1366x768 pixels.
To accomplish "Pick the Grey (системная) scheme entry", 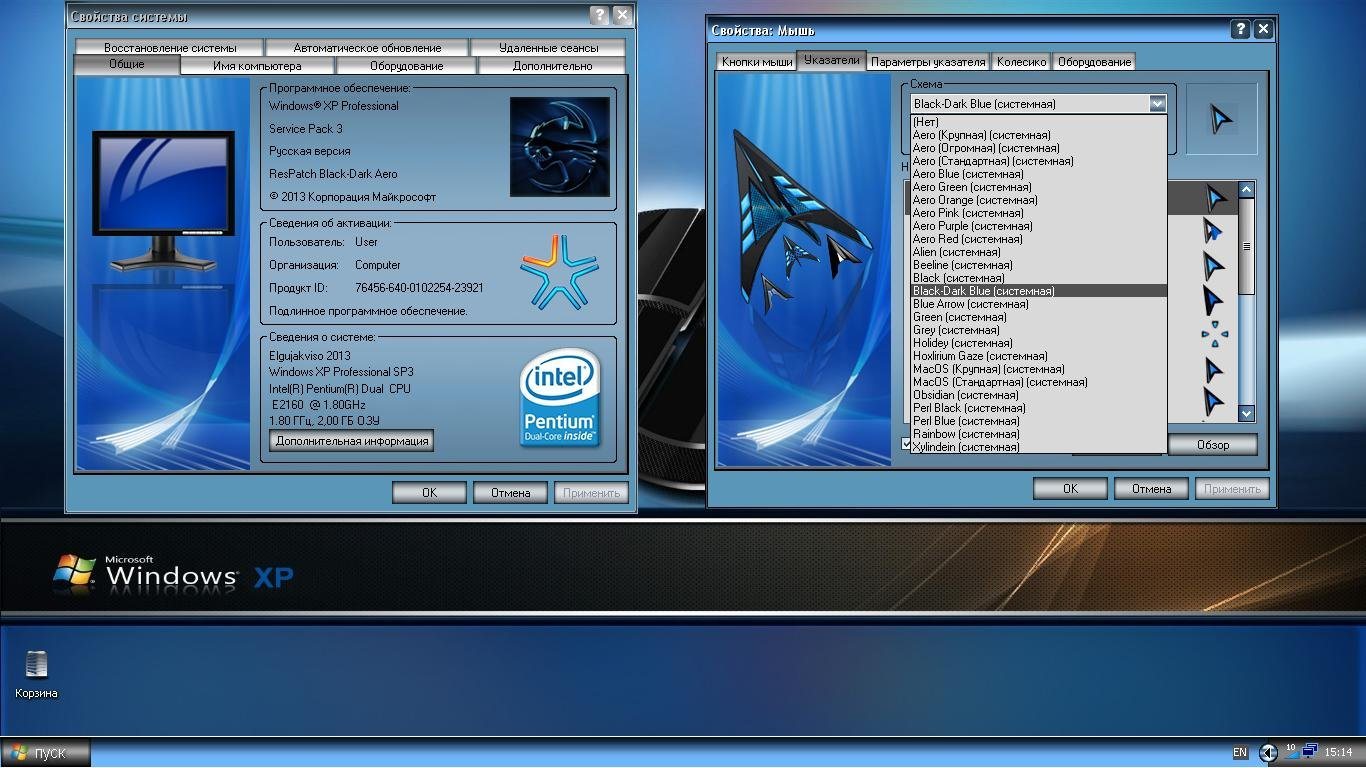I will (x=1038, y=330).
